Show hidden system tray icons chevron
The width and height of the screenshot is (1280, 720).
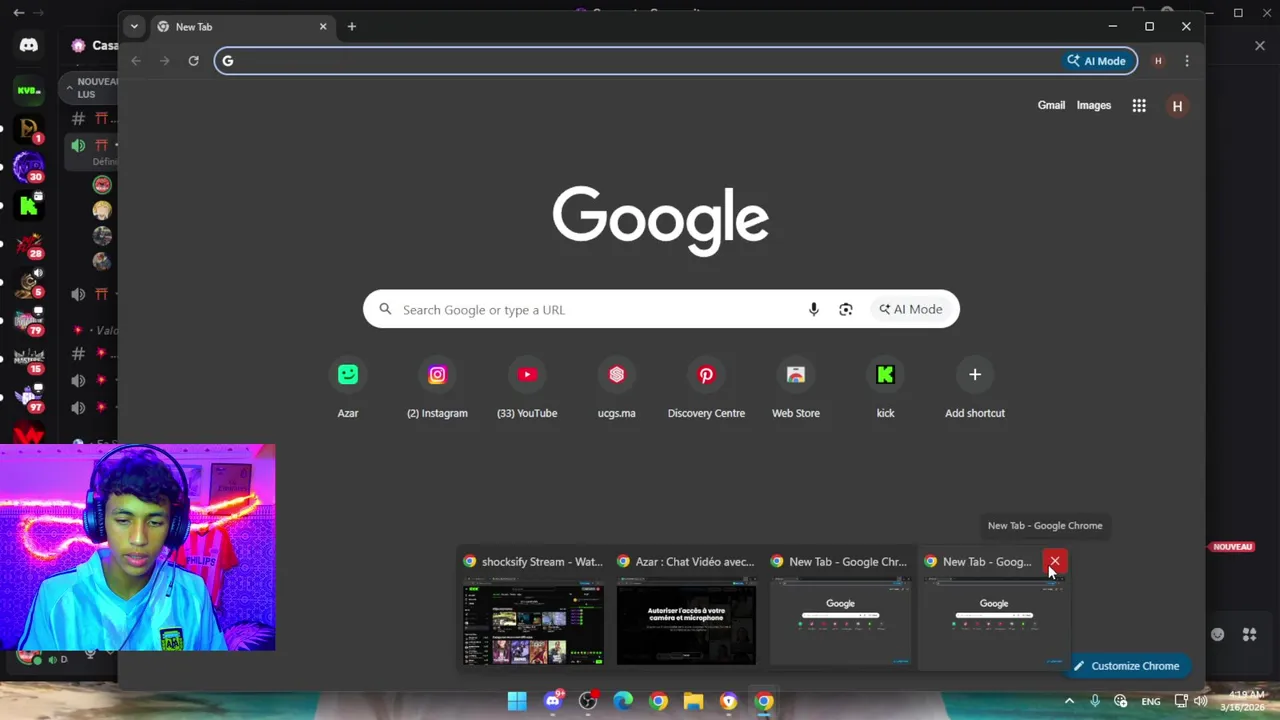click(x=1069, y=701)
